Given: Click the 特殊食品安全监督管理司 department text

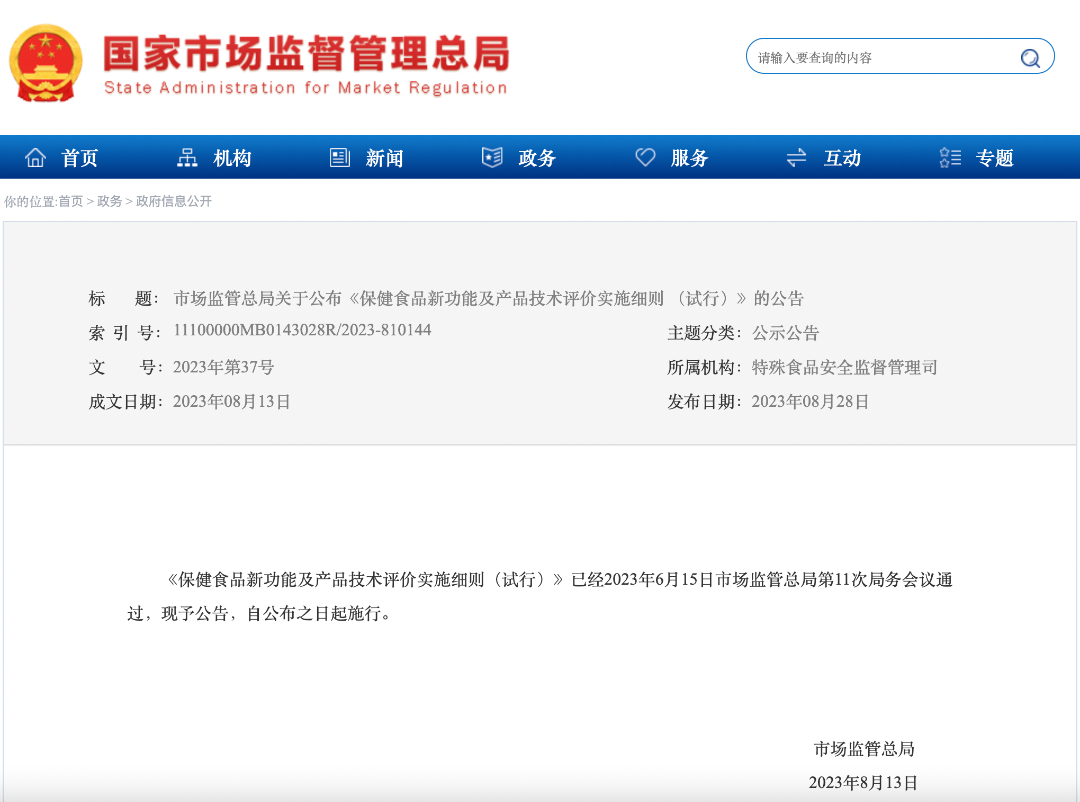Looking at the screenshot, I should (x=845, y=367).
